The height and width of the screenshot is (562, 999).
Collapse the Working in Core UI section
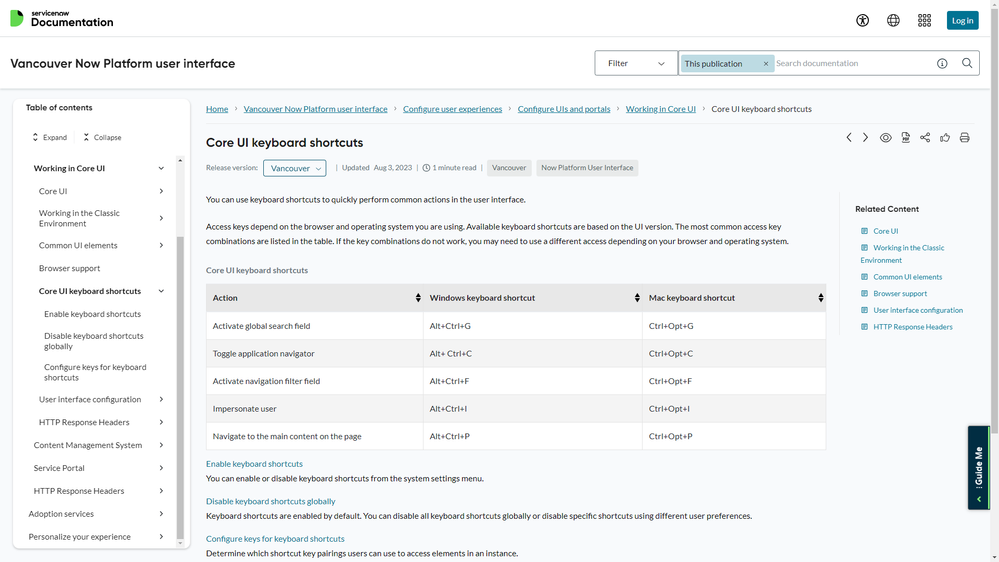(161, 168)
